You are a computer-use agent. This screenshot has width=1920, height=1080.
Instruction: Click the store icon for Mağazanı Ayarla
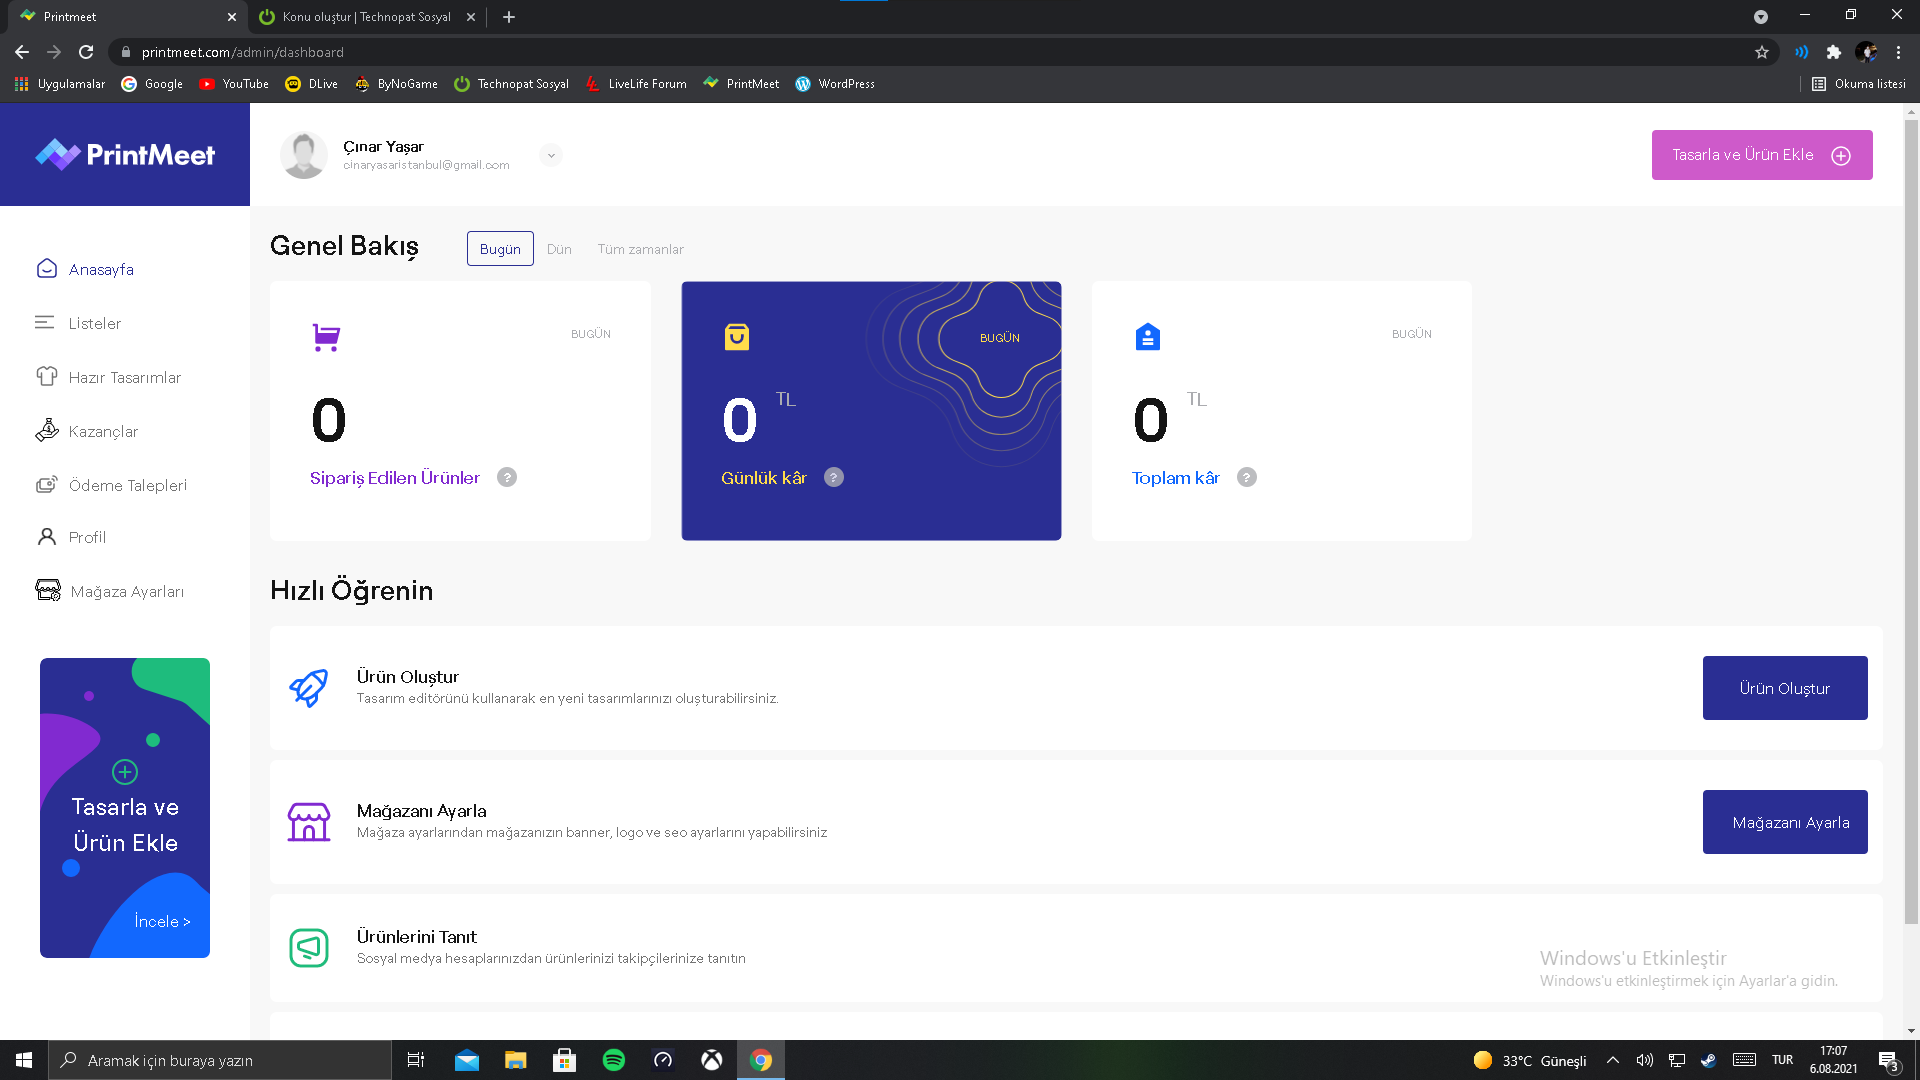tap(308, 822)
